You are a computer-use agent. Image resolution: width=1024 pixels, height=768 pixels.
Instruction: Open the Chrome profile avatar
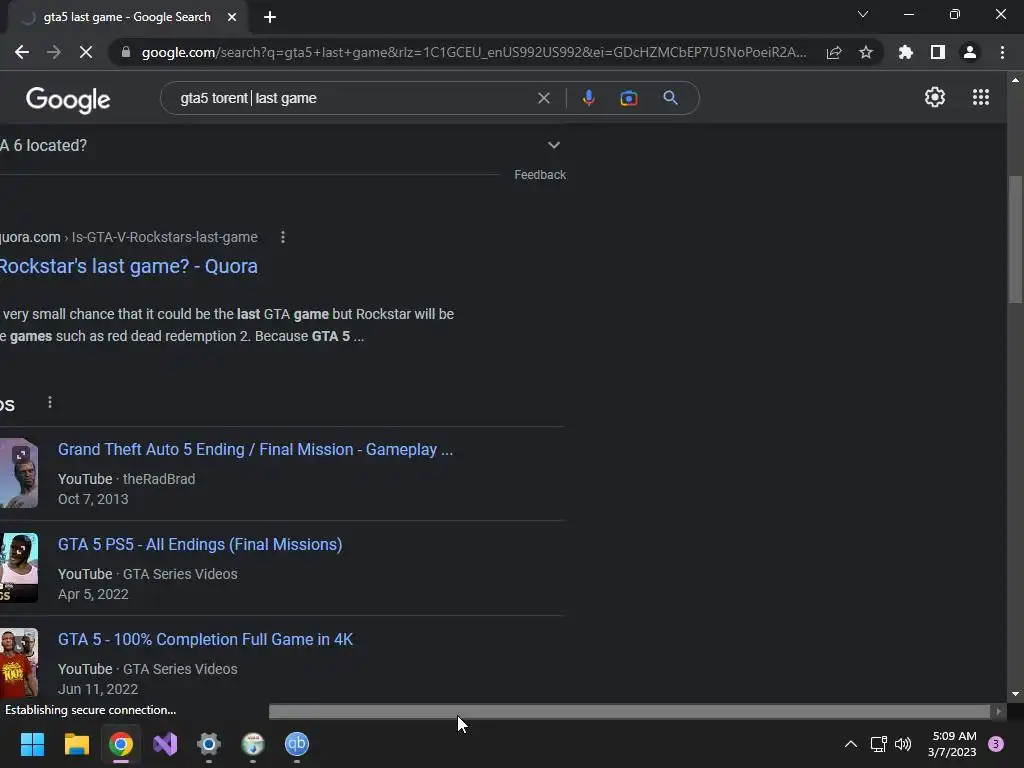click(970, 52)
